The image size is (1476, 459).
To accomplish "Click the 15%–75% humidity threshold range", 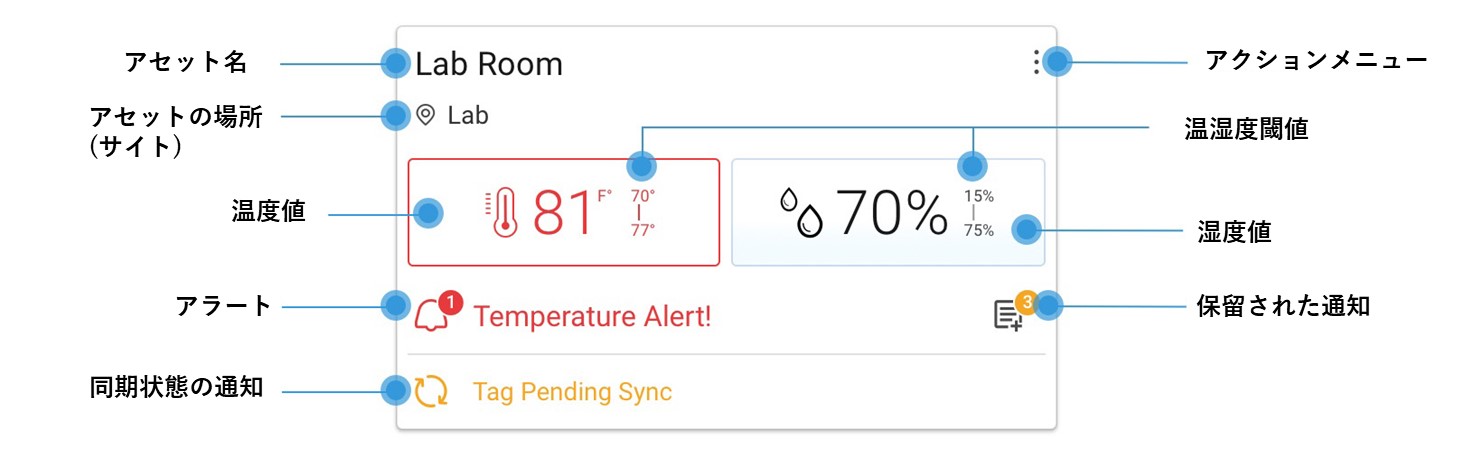I will coord(979,213).
